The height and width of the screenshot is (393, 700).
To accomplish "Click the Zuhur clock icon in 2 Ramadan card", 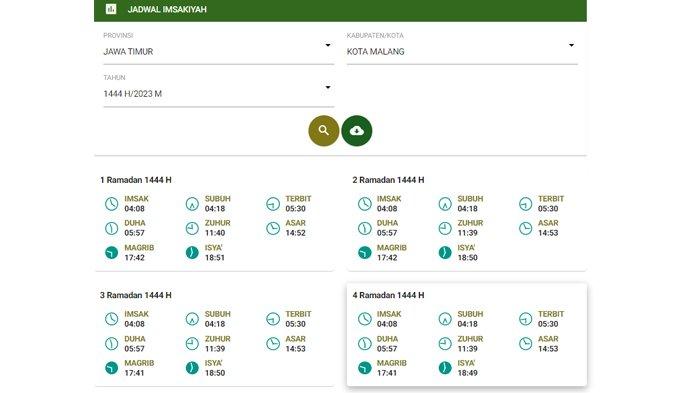I will pyautogui.click(x=445, y=228).
